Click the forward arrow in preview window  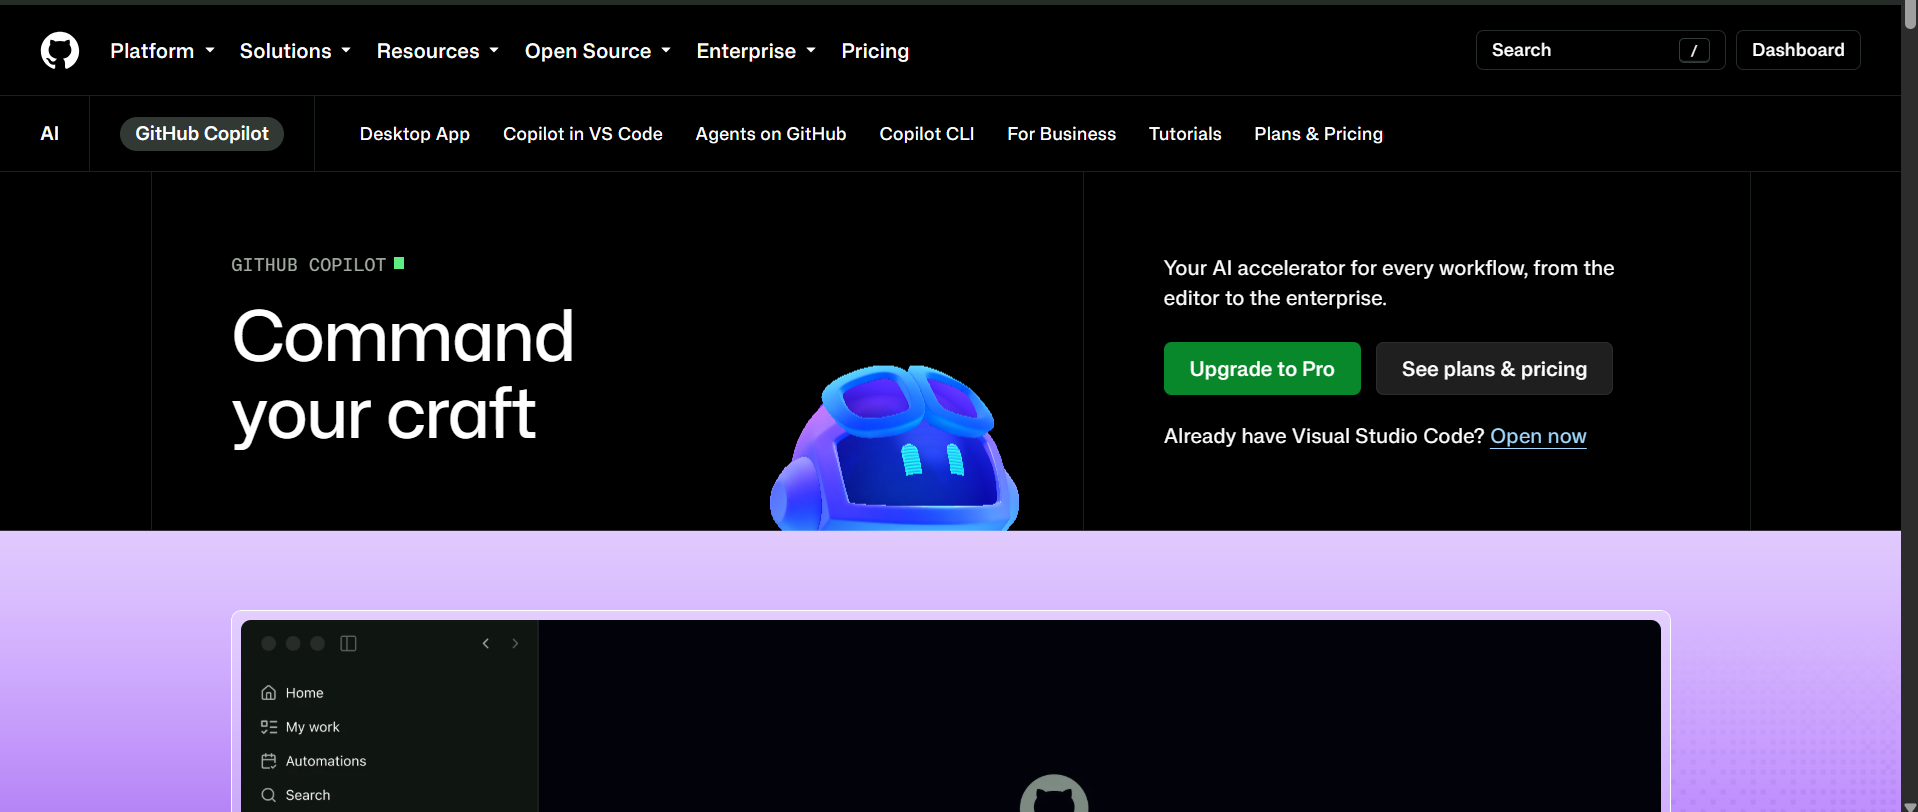[x=515, y=643]
